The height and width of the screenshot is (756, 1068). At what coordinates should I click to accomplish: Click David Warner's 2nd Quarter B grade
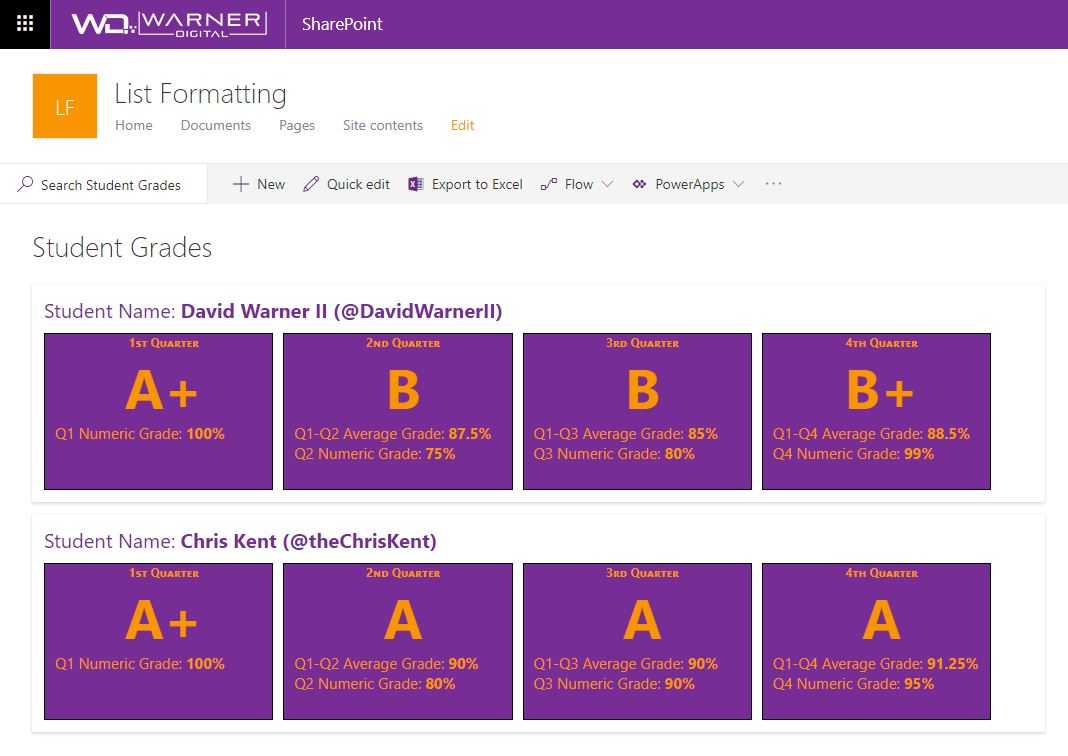tap(403, 391)
